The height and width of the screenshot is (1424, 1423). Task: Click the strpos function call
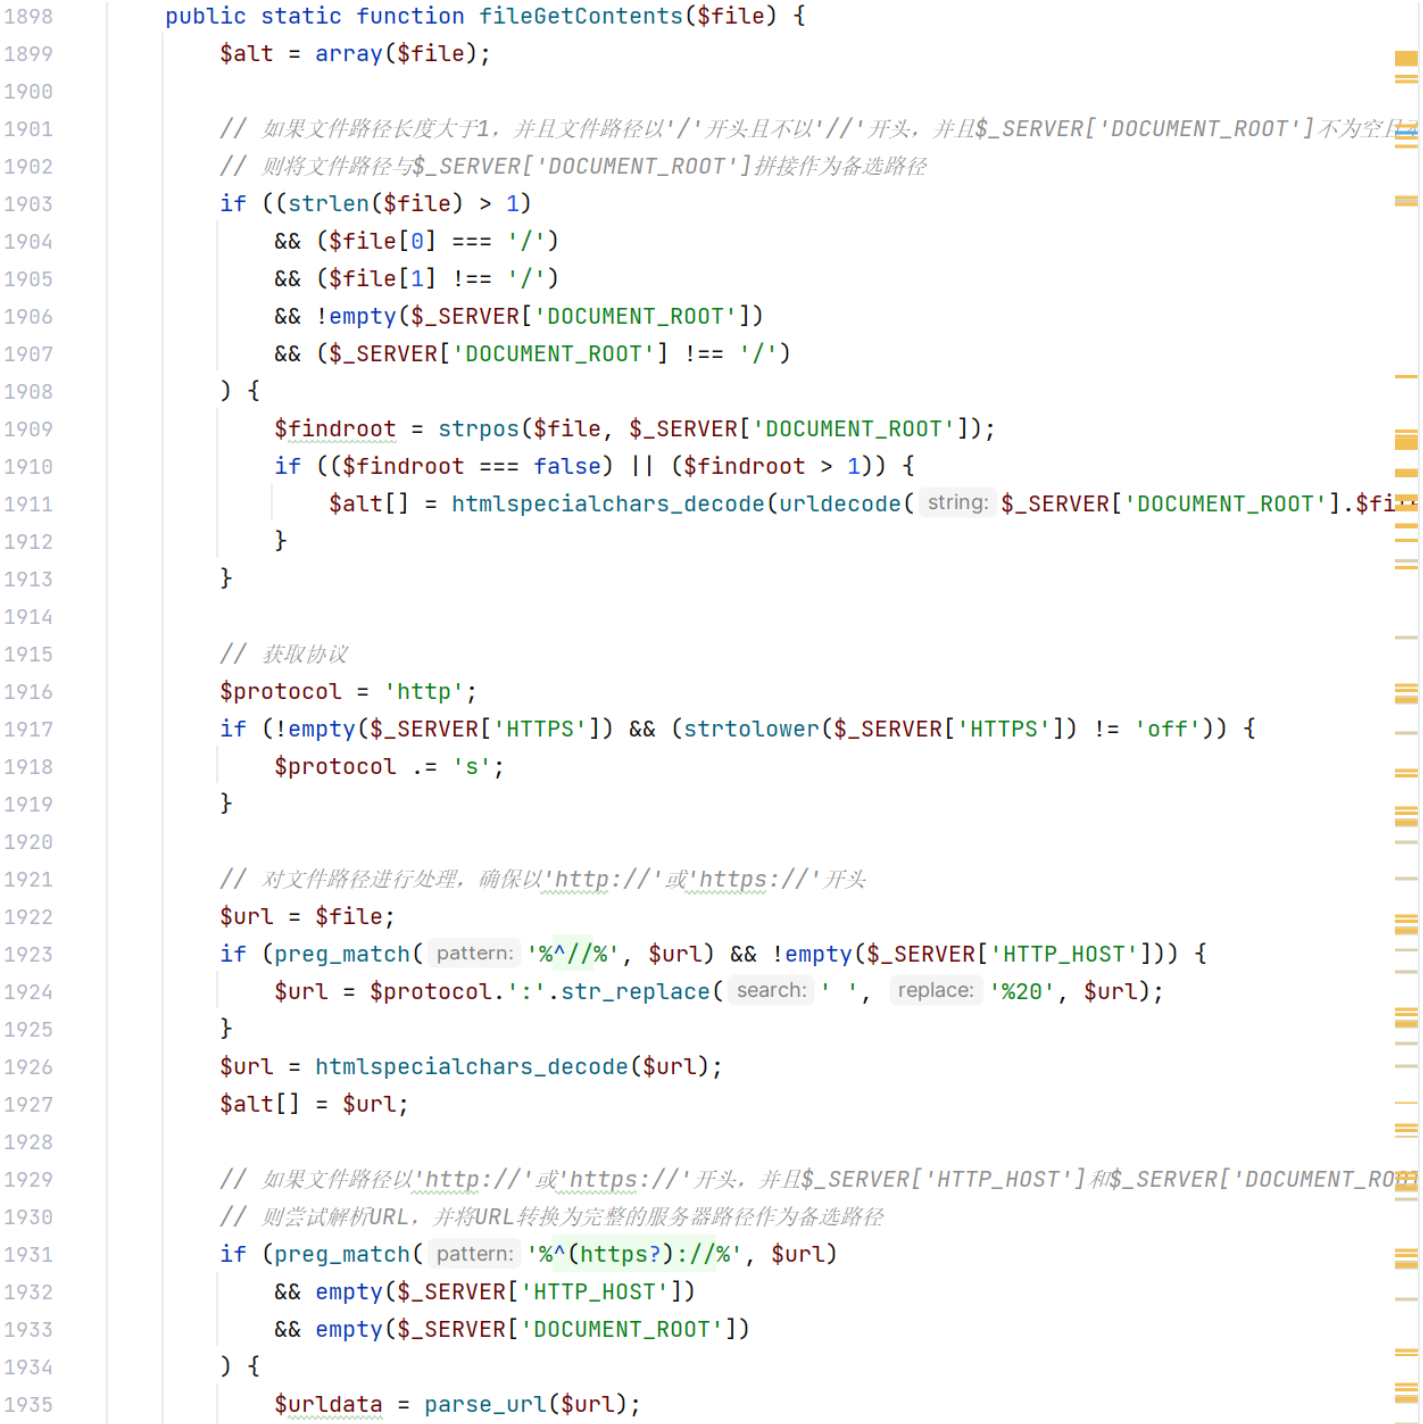point(478,429)
